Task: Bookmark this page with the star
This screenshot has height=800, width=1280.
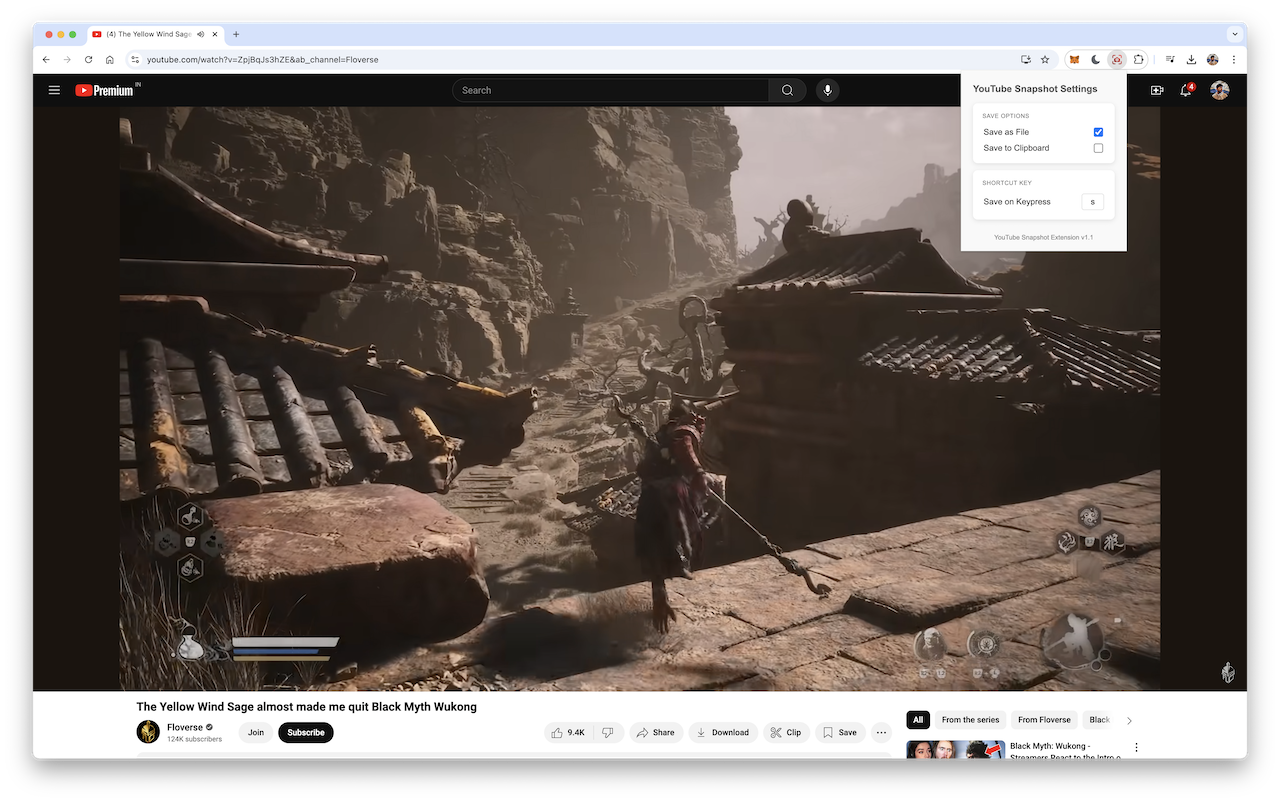Action: tap(1045, 60)
